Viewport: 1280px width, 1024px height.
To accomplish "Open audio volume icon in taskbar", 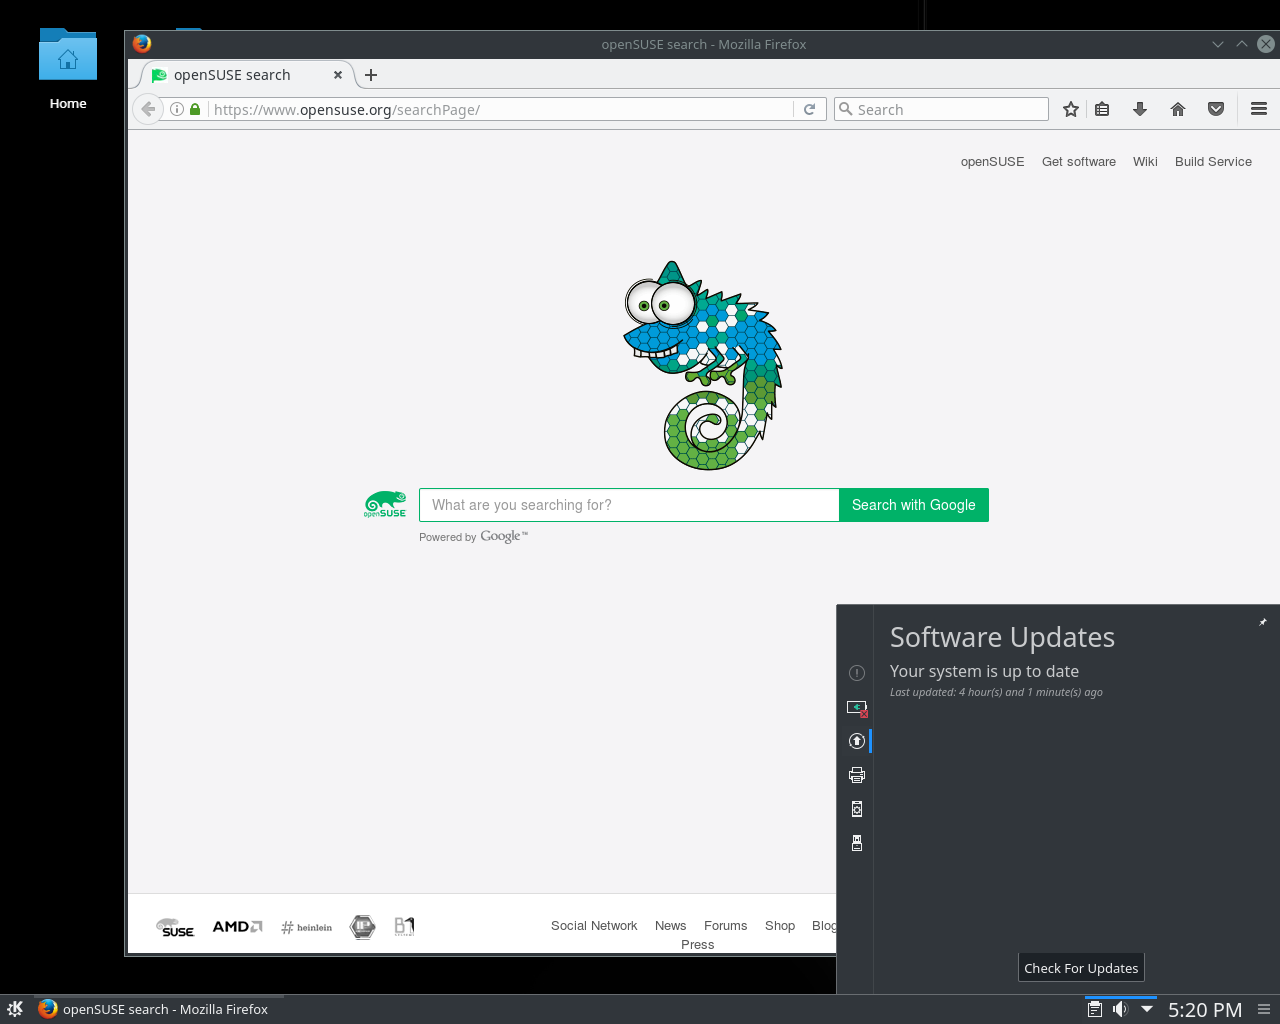I will tap(1120, 1009).
